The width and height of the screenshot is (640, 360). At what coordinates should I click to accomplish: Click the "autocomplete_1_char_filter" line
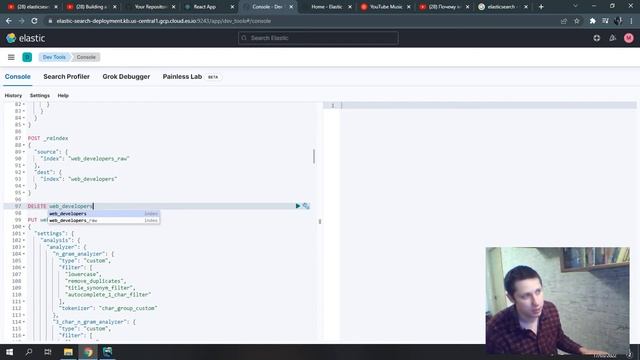pyautogui.click(x=108, y=295)
